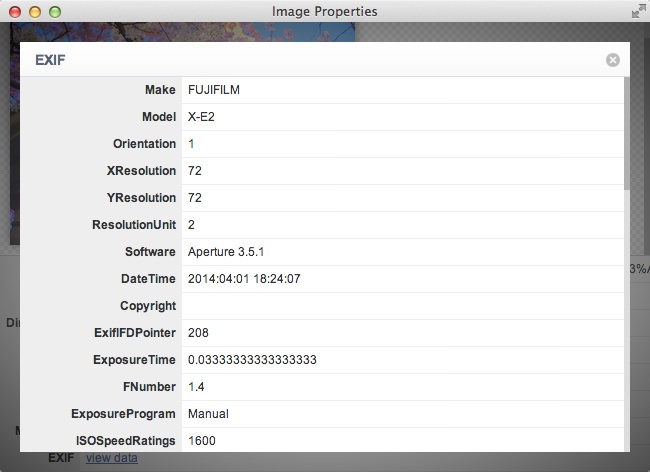This screenshot has width=650, height=472.
Task: Click the XResolution field label
Action: pos(141,171)
